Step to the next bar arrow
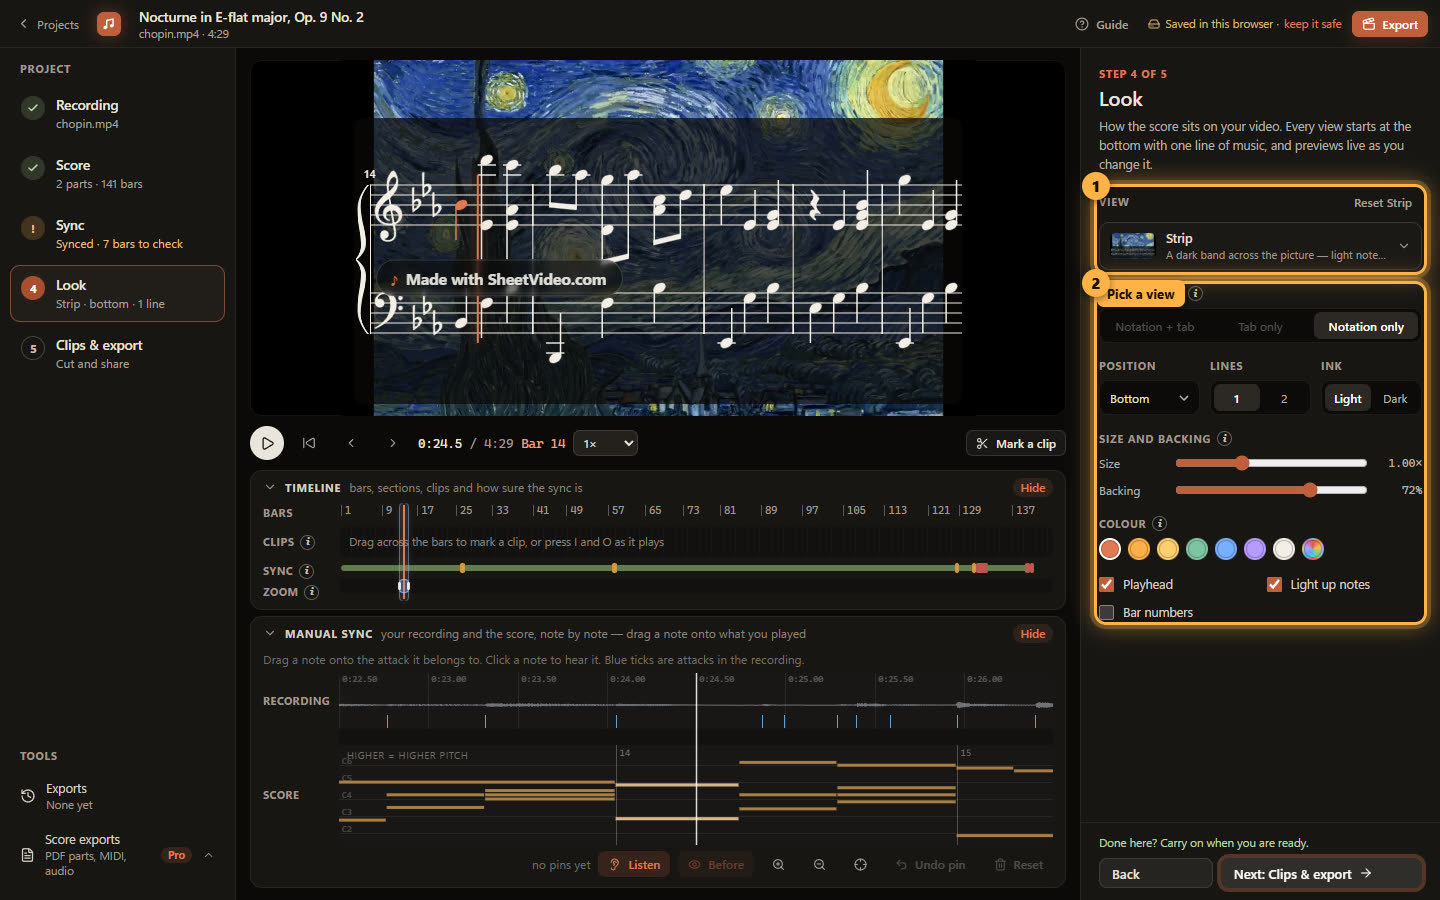 393,443
